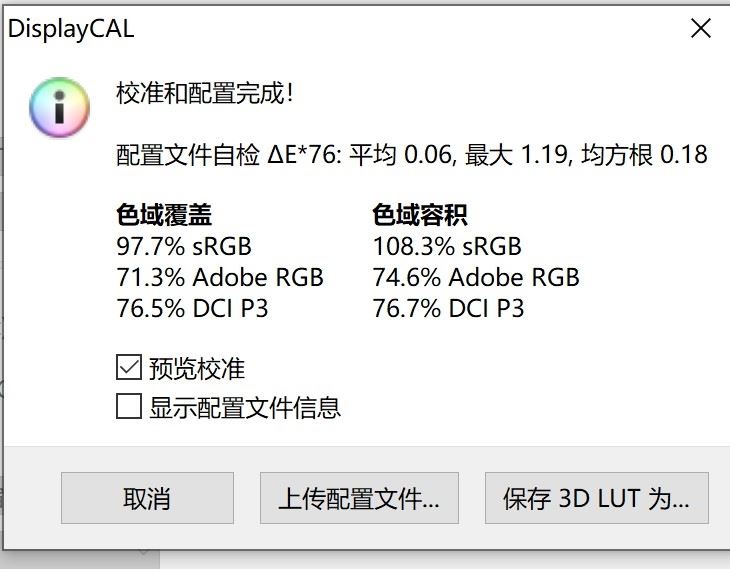Open 上传配置文件... upload button
The image size is (730, 569).
point(359,498)
